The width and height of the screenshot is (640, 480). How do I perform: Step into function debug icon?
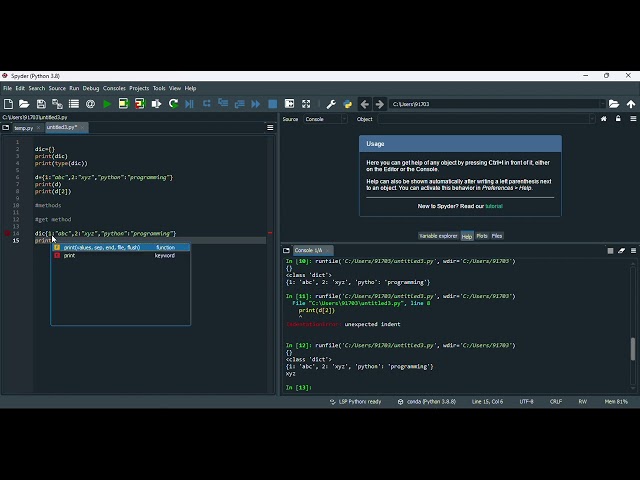coord(223,104)
